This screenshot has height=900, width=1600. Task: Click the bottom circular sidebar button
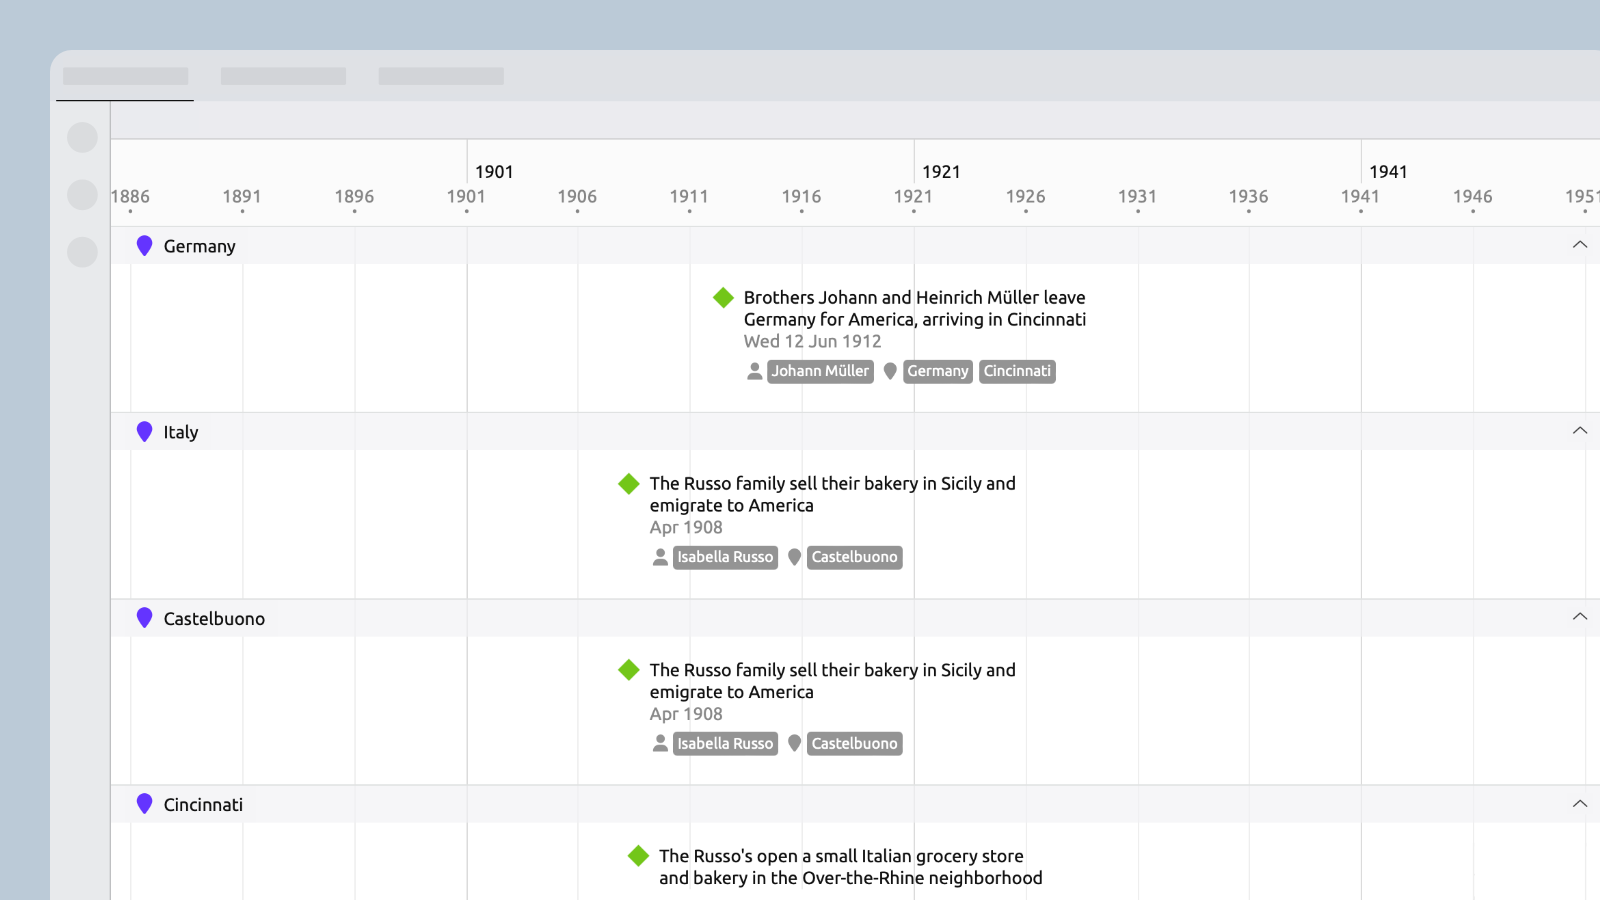(82, 252)
